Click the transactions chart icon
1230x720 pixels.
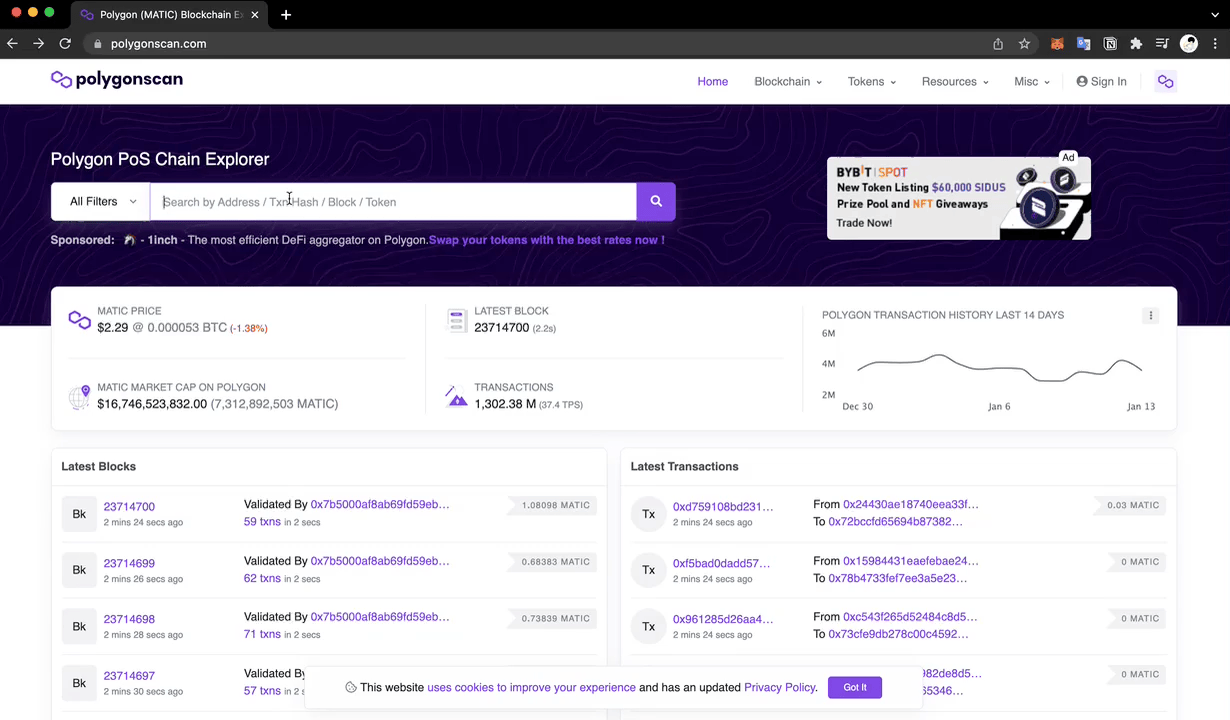coord(457,397)
